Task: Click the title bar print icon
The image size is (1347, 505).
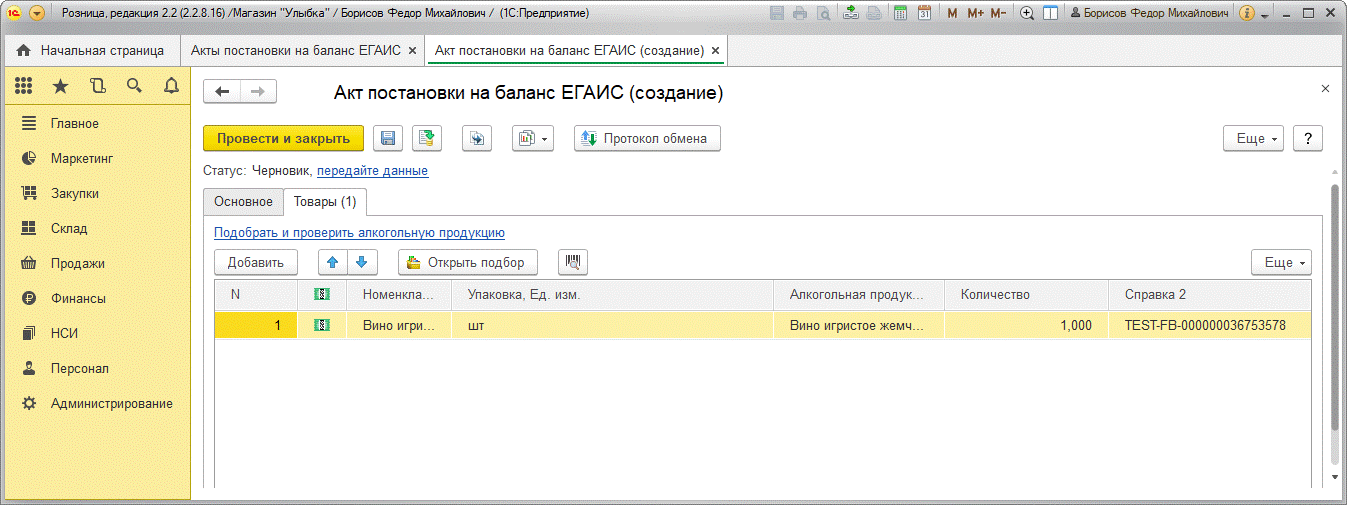Action: [x=800, y=13]
